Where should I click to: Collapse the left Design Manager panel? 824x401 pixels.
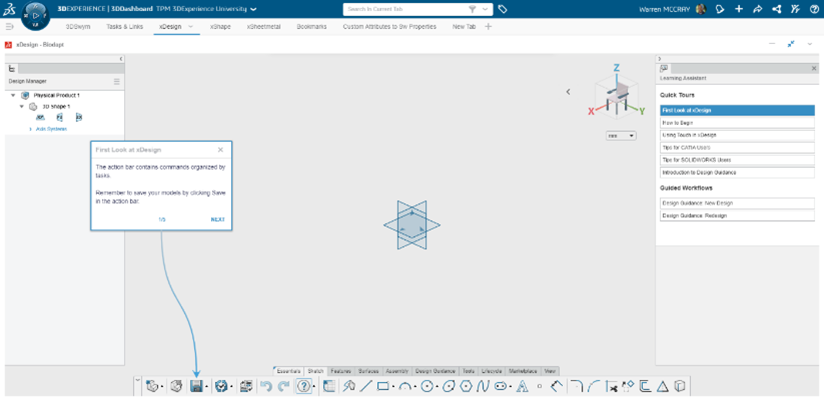[x=121, y=59]
